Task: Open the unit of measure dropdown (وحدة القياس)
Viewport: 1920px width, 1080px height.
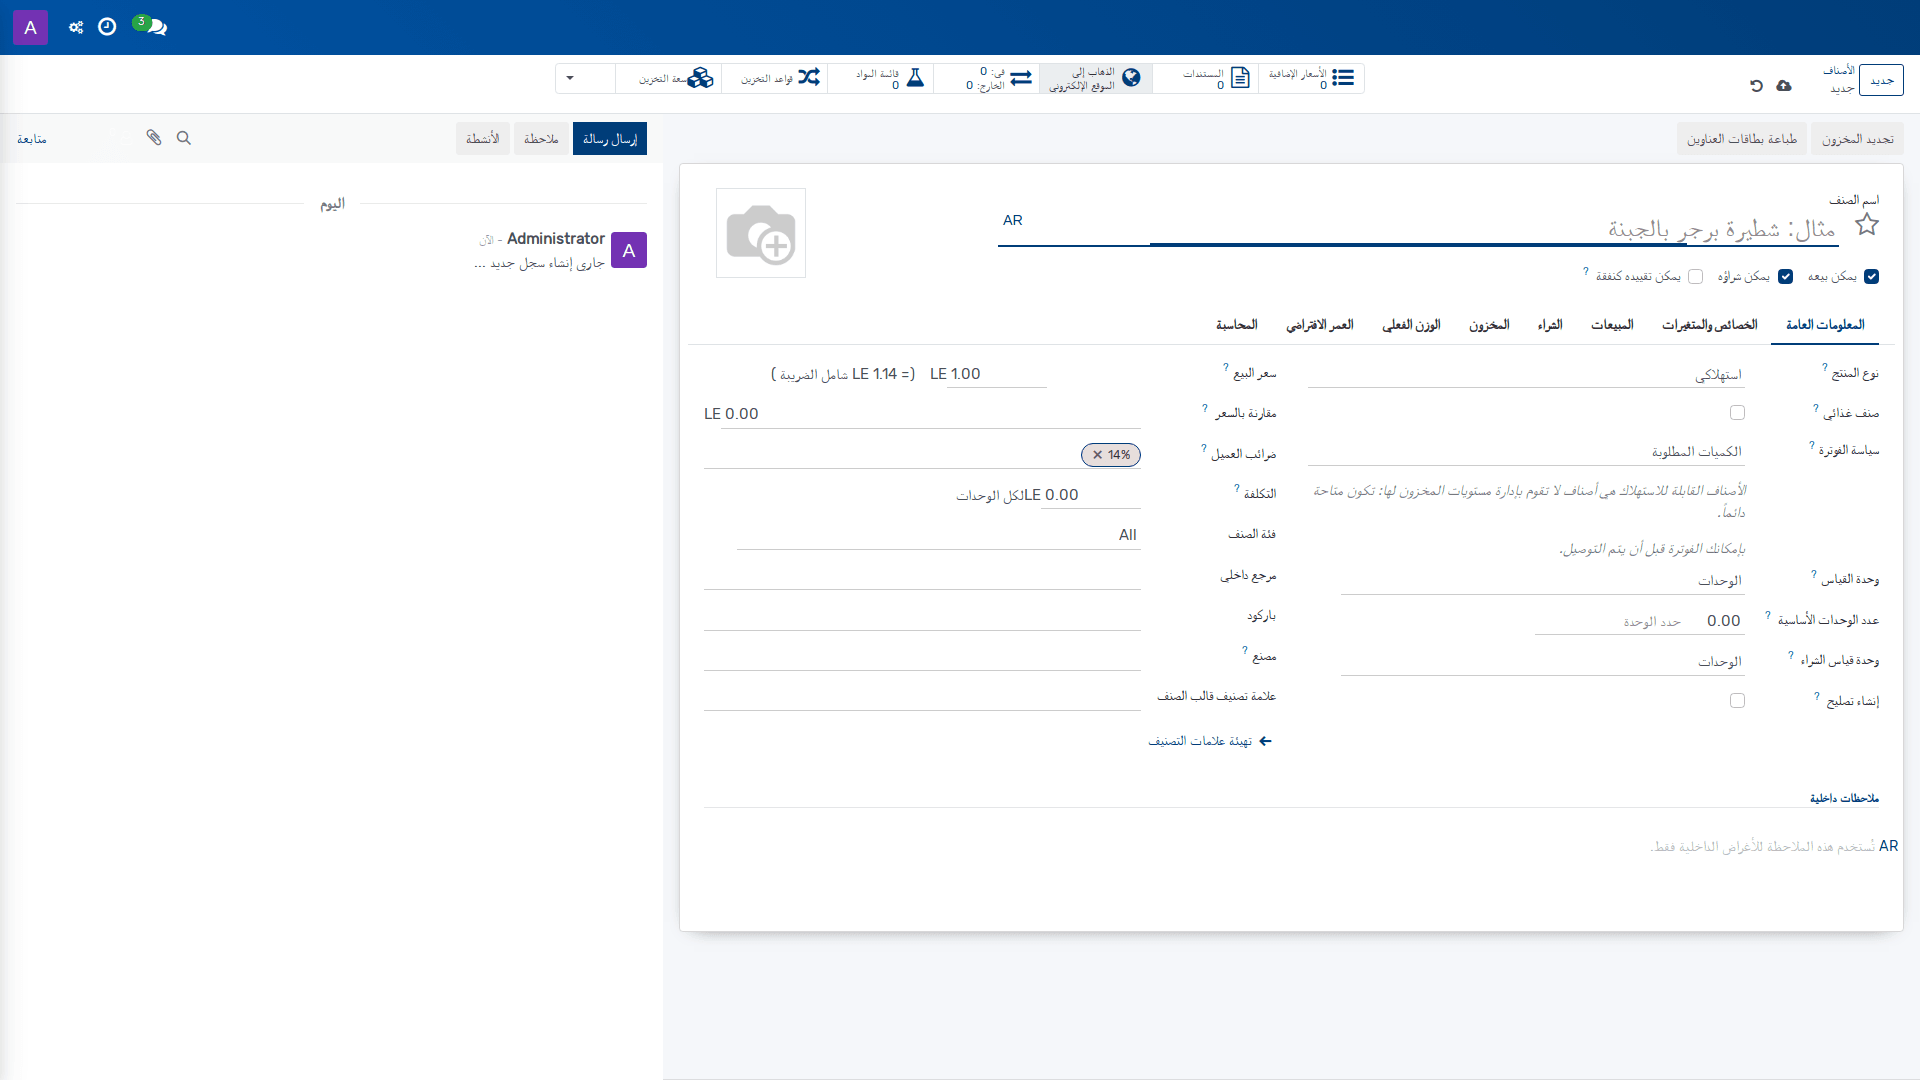Action: pos(1542,581)
